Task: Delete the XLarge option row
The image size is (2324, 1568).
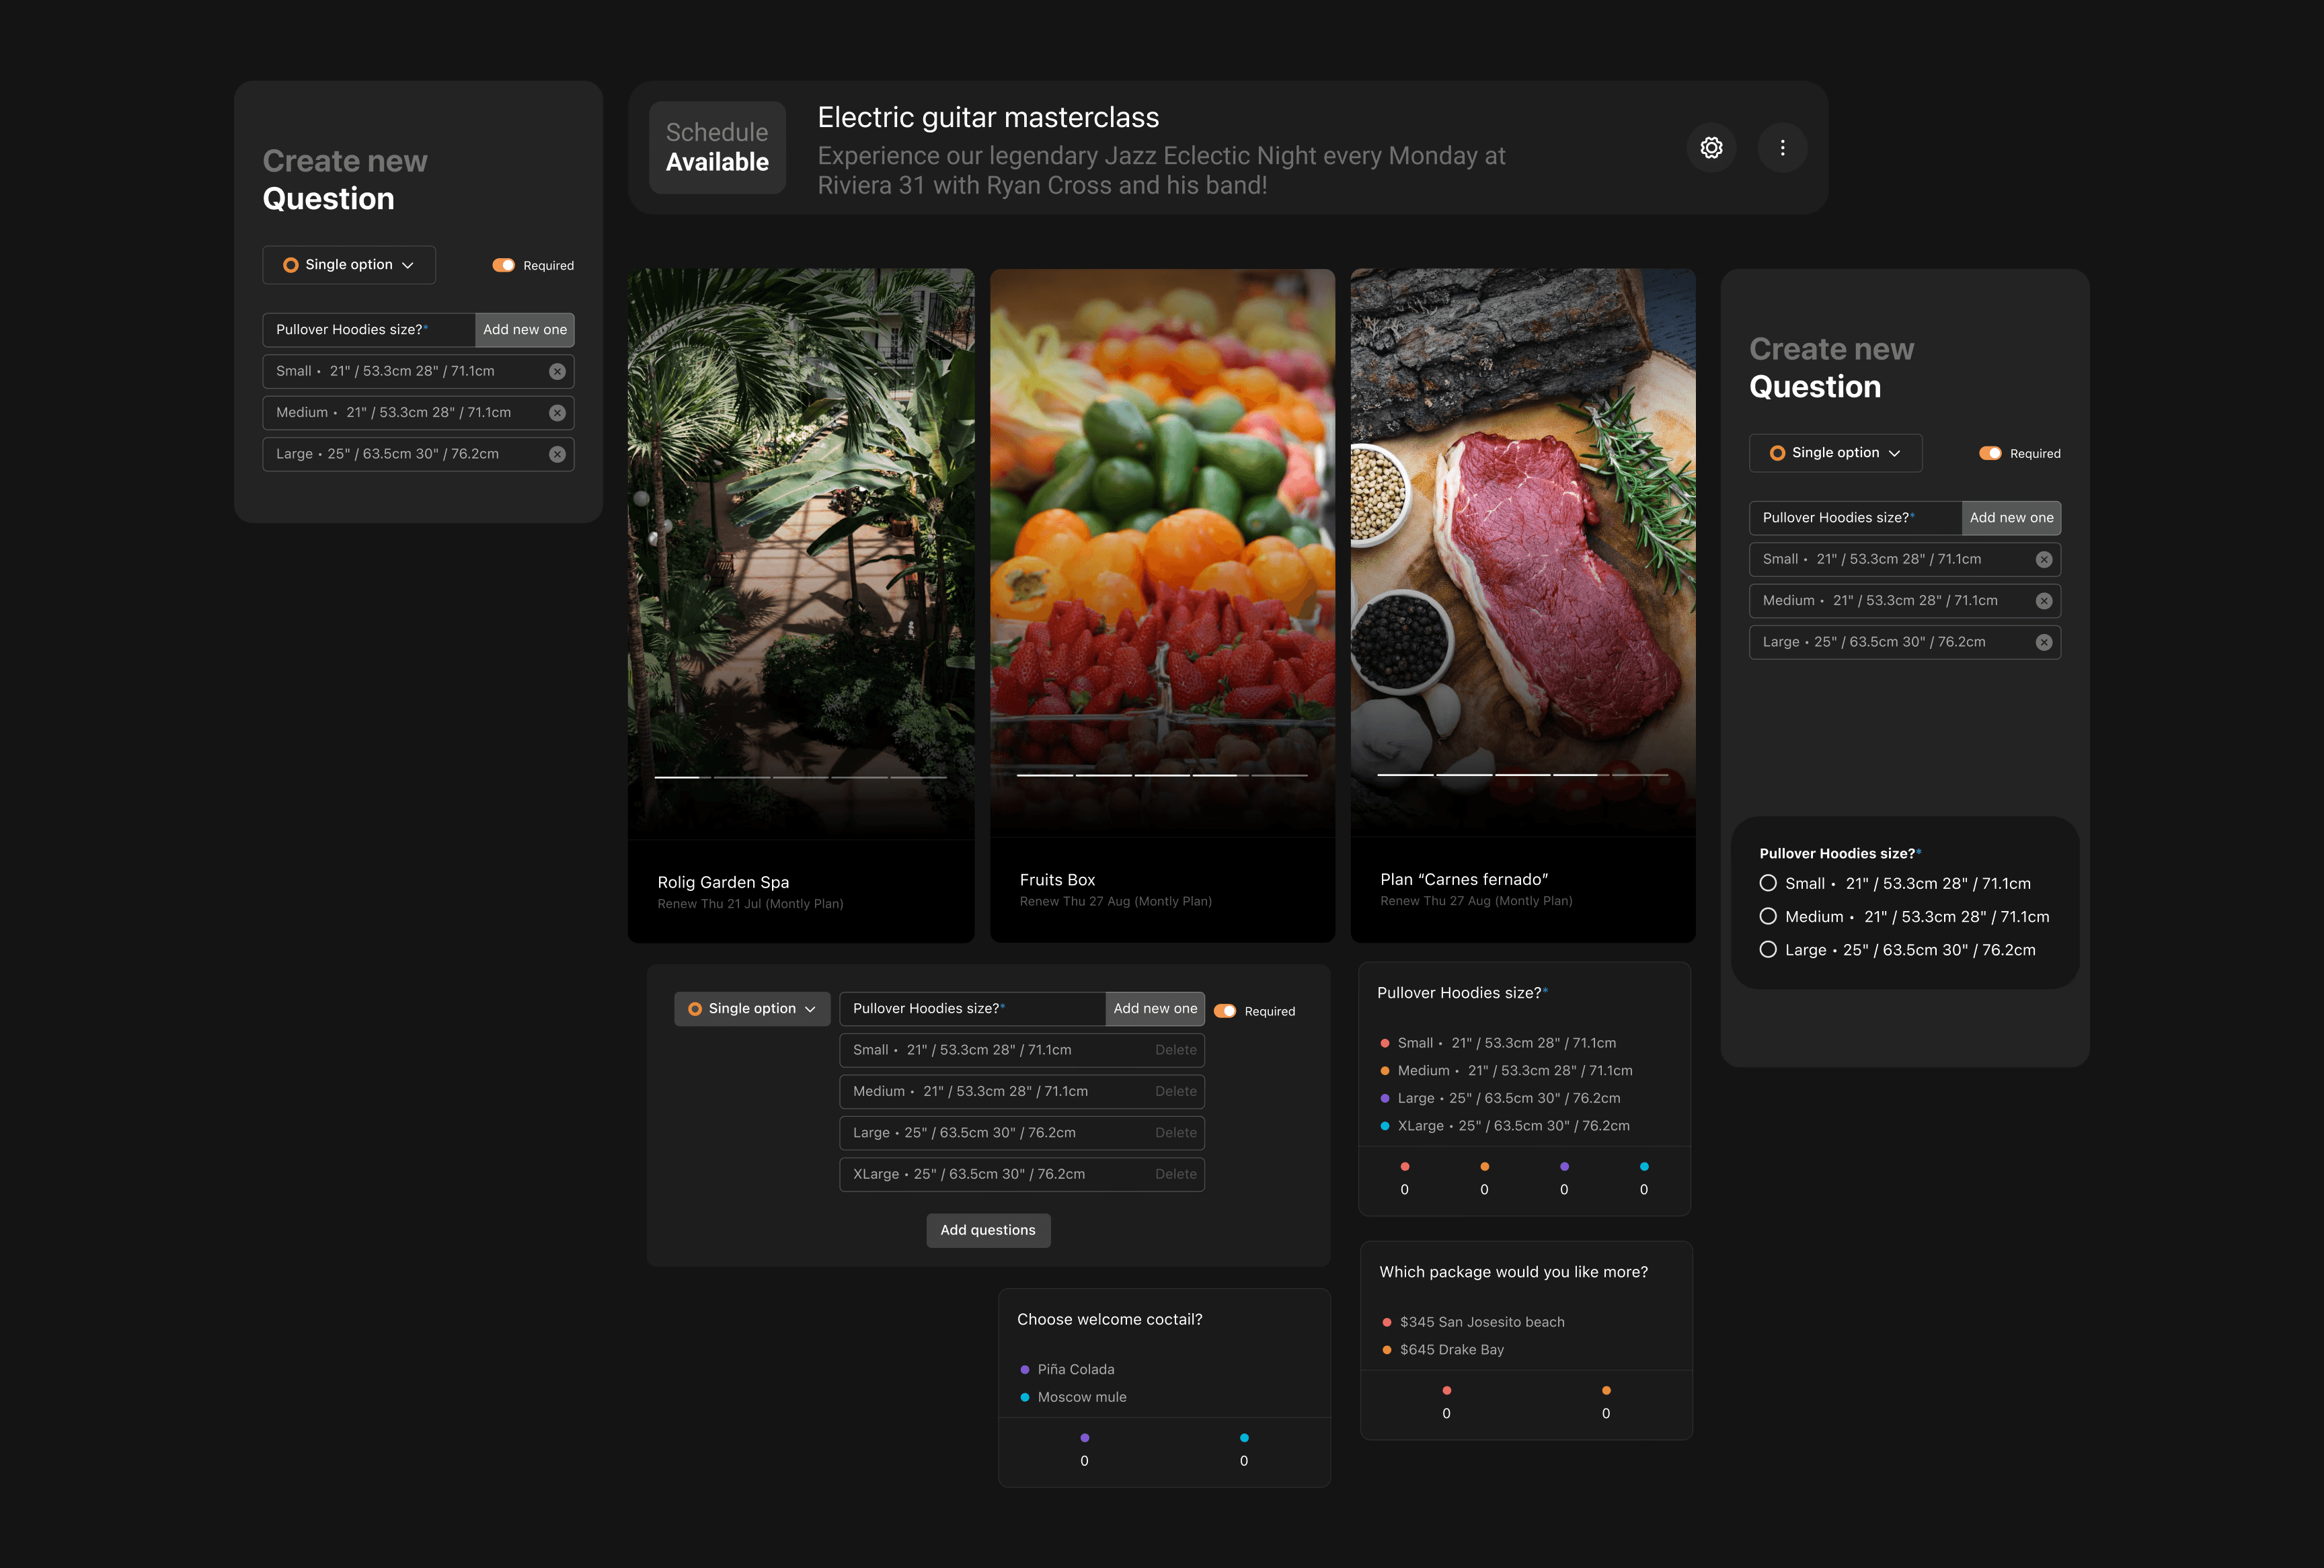Action: [x=1175, y=1174]
